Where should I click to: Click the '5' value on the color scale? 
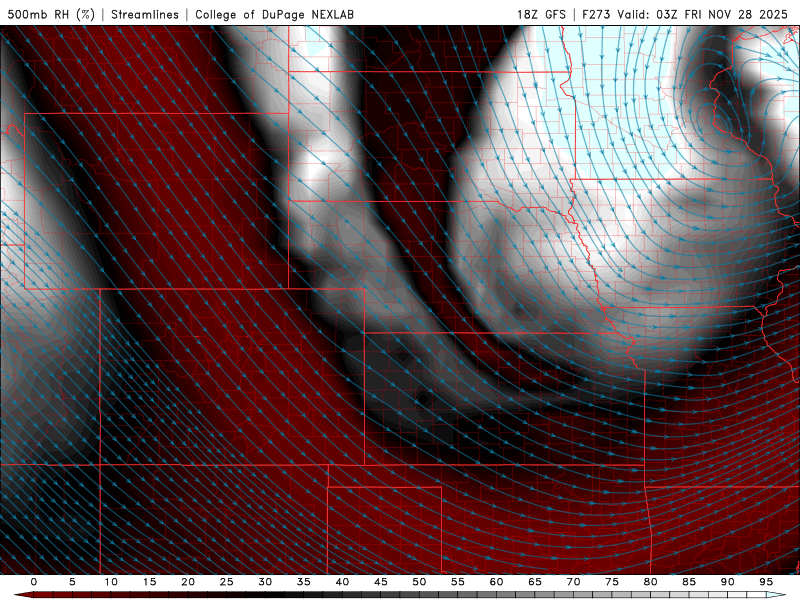[x=72, y=582]
